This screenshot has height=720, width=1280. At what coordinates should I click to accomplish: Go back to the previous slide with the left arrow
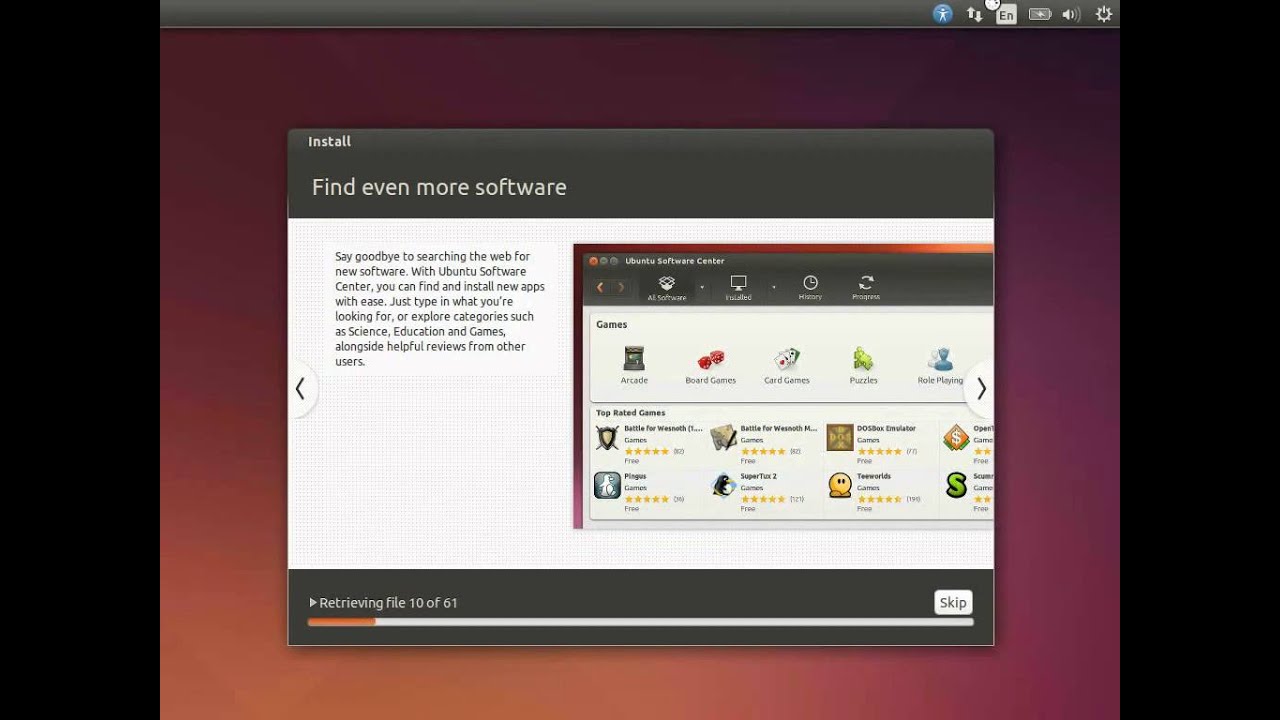point(300,389)
